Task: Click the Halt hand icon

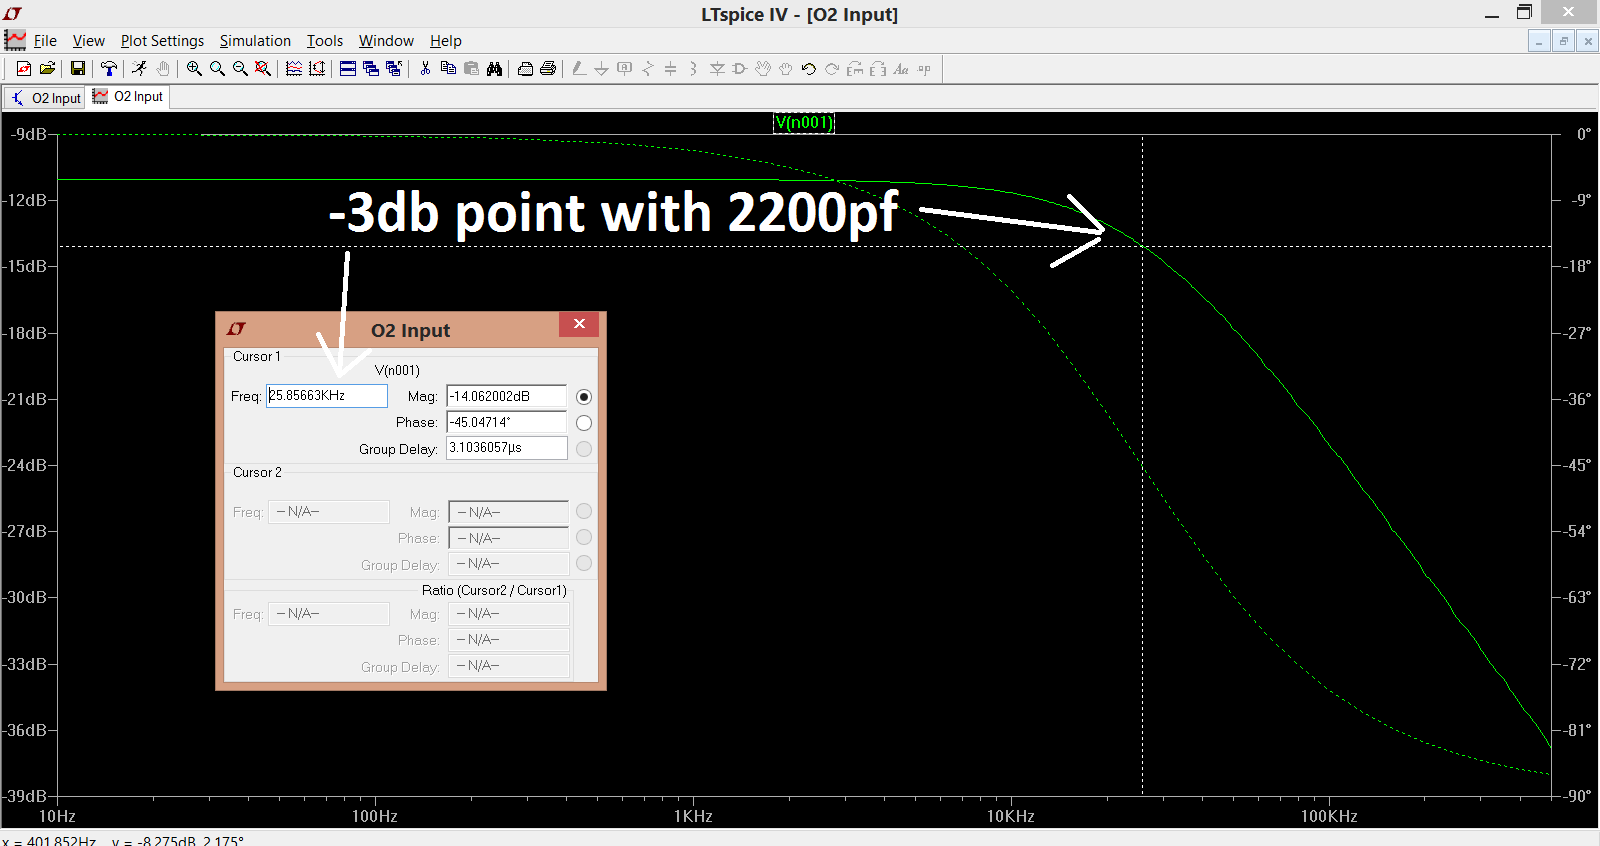Action: click(163, 68)
